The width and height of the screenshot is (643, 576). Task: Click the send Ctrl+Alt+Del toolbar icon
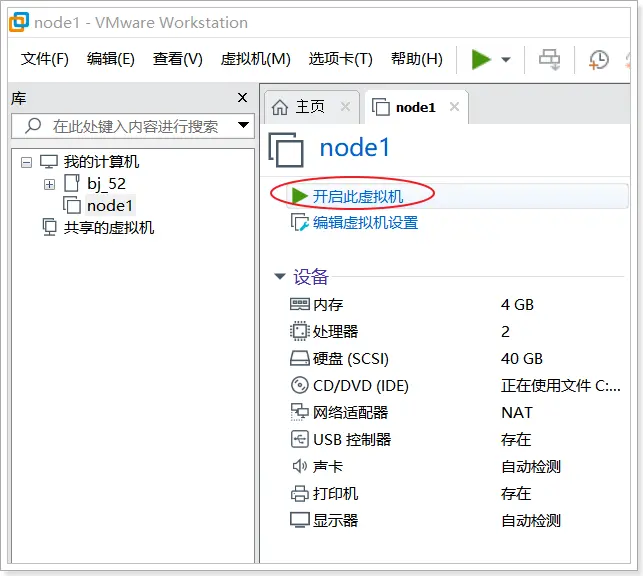pyautogui.click(x=549, y=60)
